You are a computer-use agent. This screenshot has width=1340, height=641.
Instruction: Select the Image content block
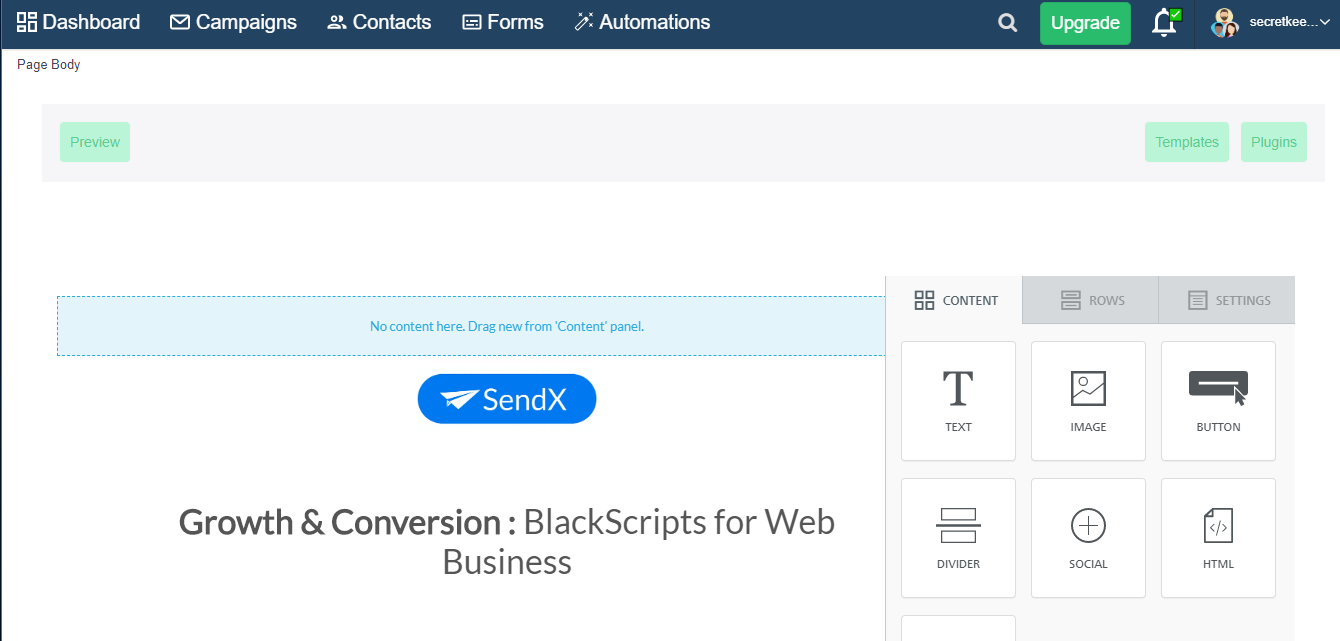pyautogui.click(x=1088, y=401)
